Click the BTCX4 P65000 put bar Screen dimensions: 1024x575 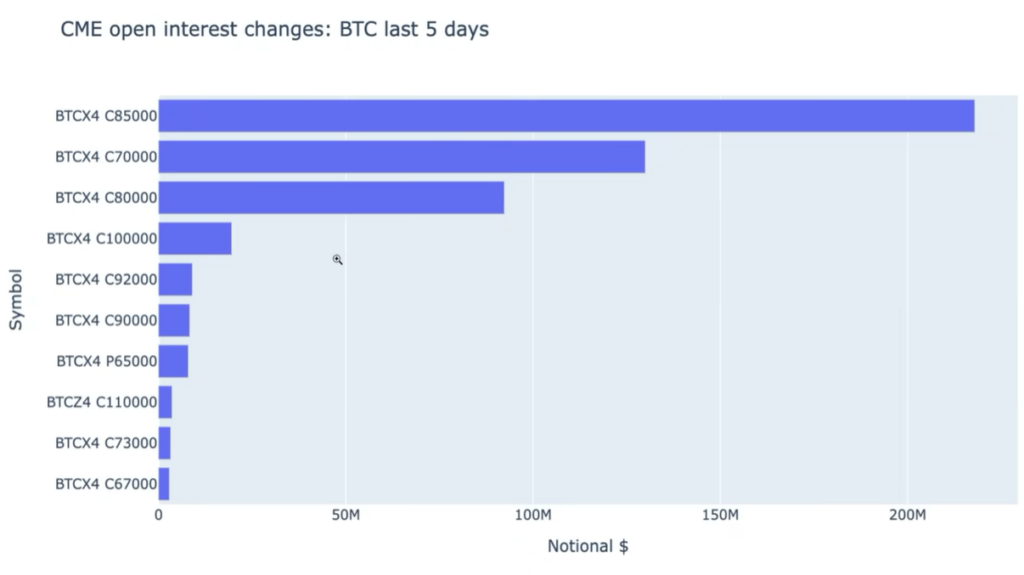[x=173, y=362]
